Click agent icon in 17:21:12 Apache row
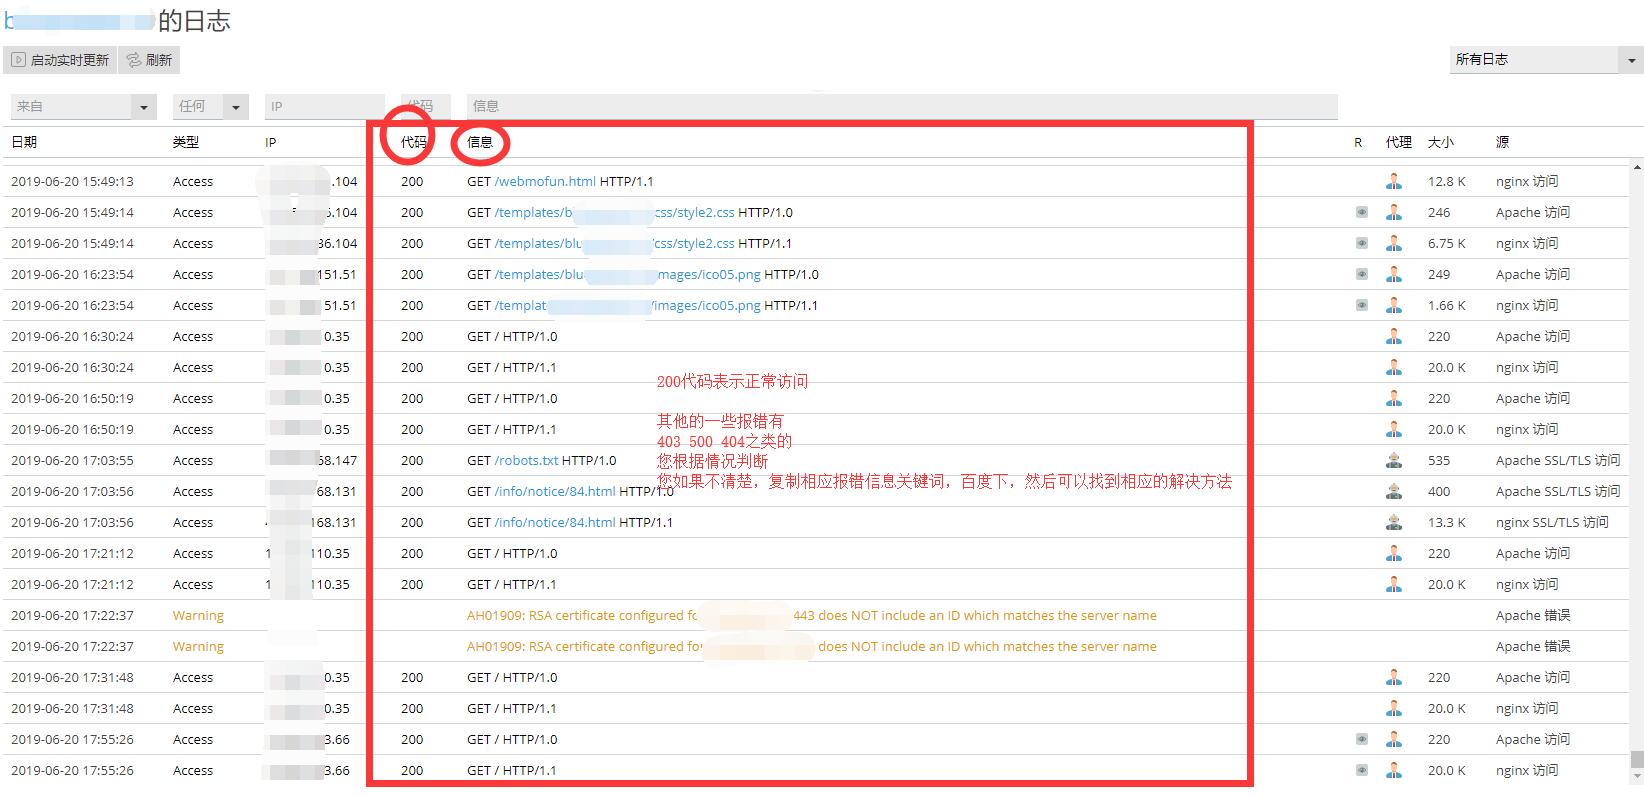The width and height of the screenshot is (1644, 795). pos(1394,553)
